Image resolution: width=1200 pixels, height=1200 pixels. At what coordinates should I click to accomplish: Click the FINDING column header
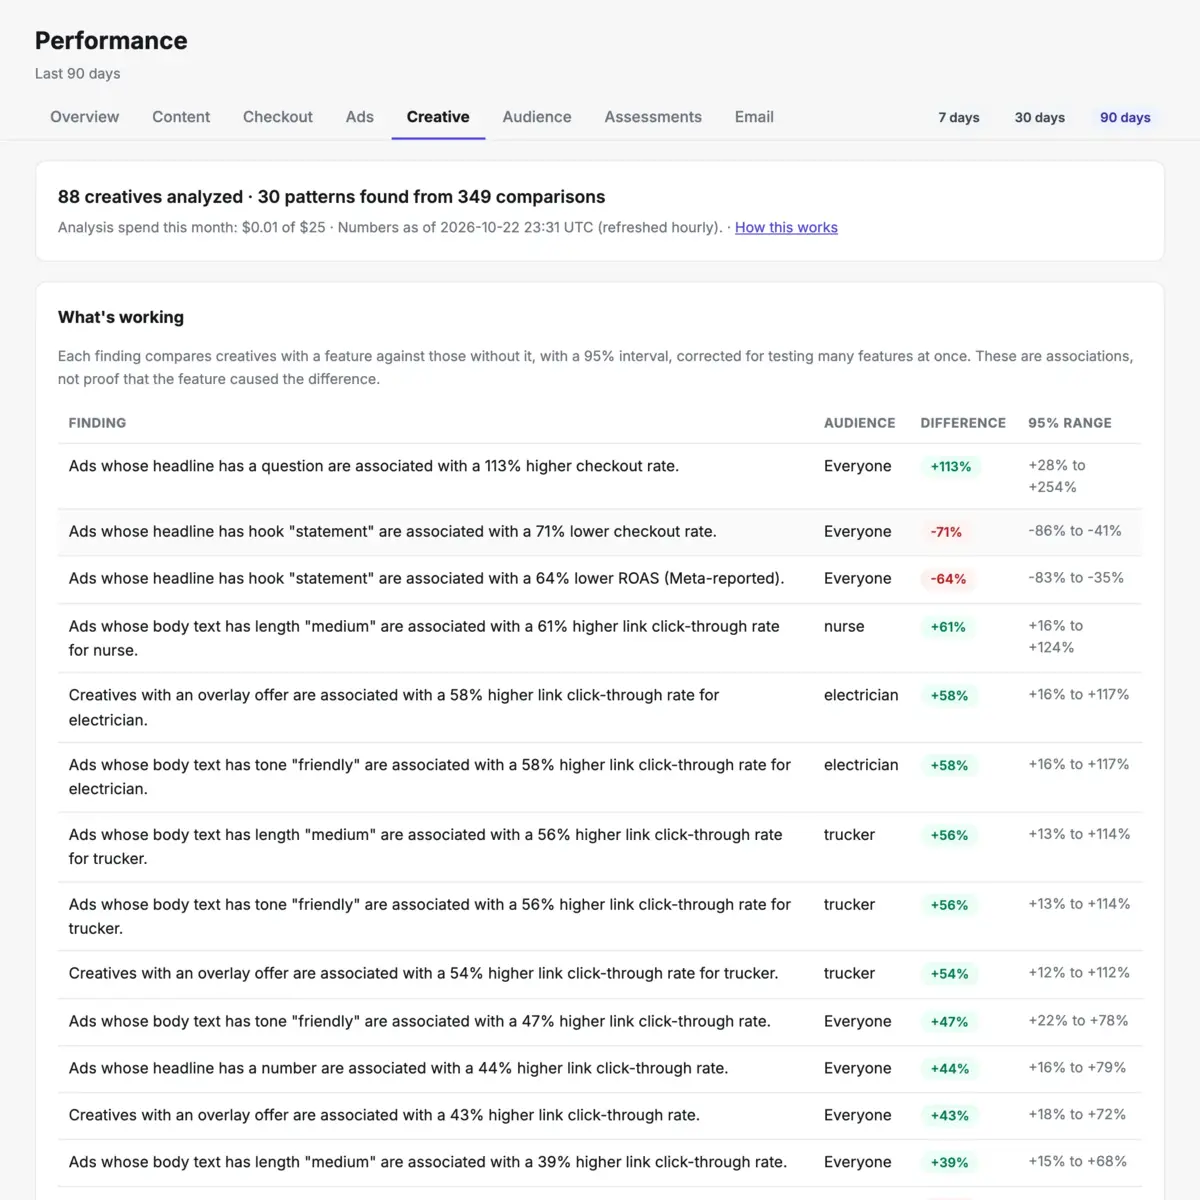(x=97, y=423)
